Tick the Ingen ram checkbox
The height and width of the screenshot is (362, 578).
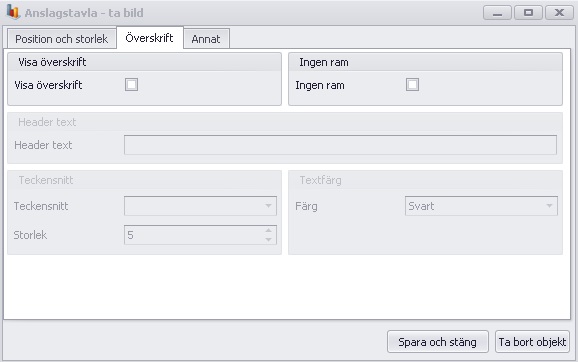(x=412, y=85)
